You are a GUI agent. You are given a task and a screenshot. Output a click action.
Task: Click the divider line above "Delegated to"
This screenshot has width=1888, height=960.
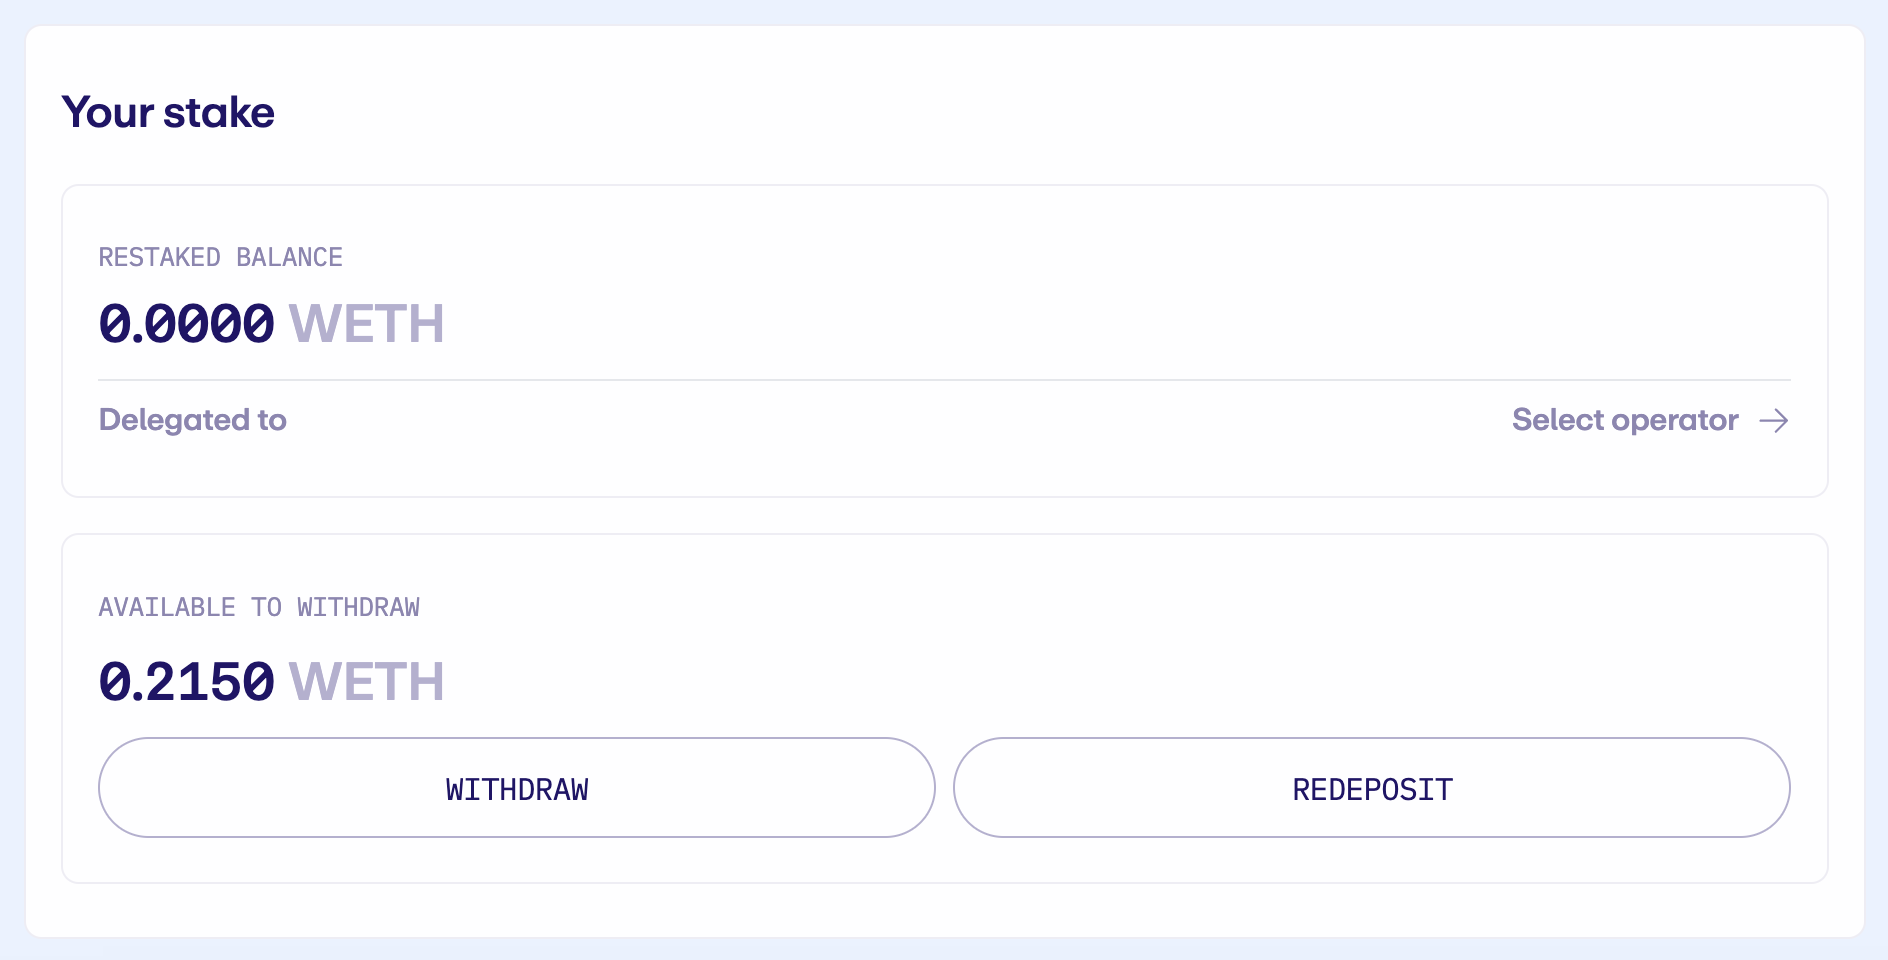coord(944,380)
